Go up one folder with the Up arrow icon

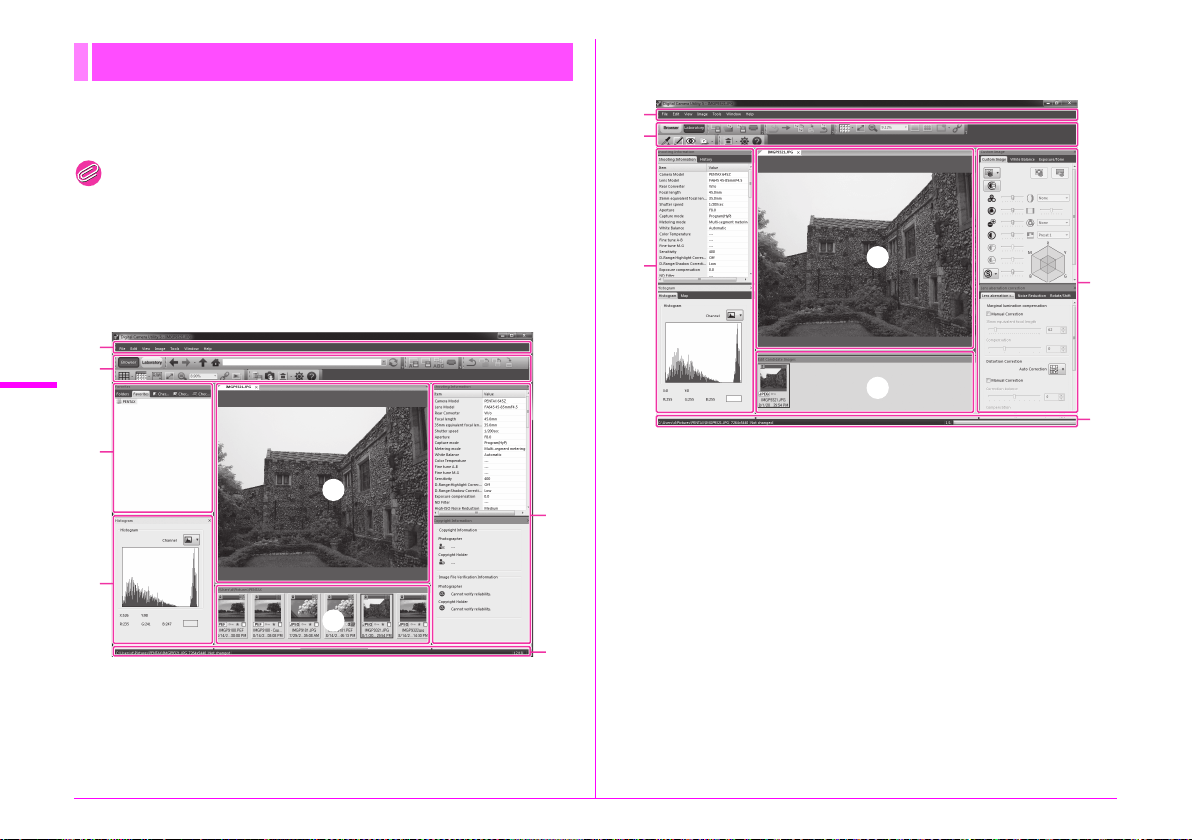click(x=203, y=363)
